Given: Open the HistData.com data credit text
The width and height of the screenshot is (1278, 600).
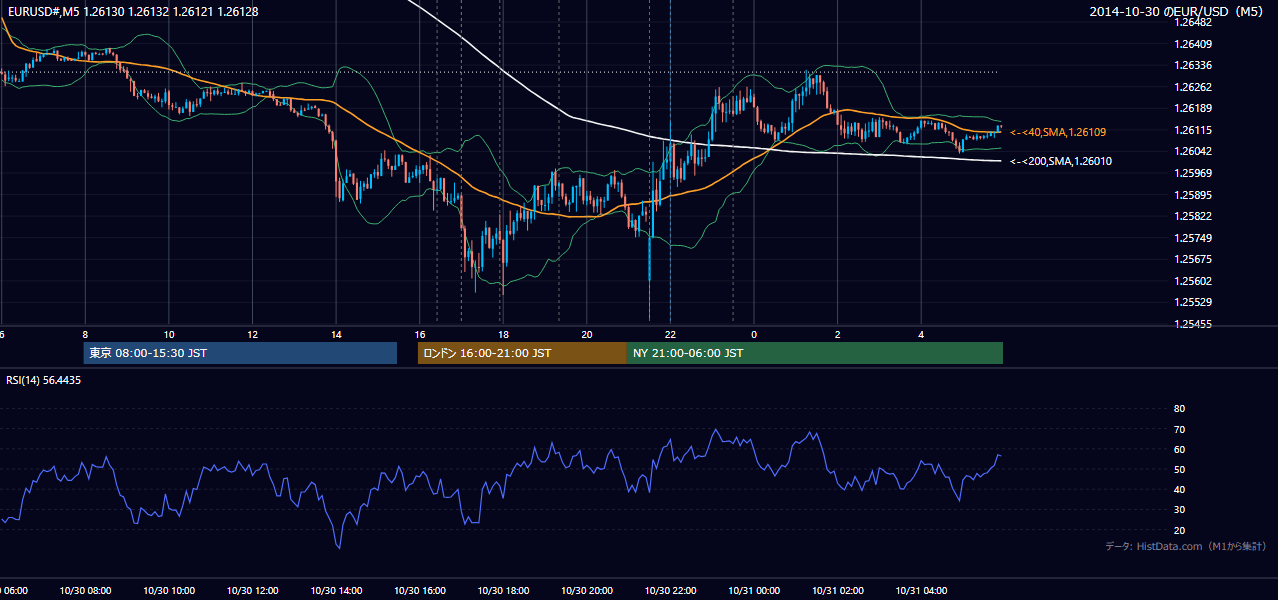Looking at the screenshot, I should tap(1186, 546).
